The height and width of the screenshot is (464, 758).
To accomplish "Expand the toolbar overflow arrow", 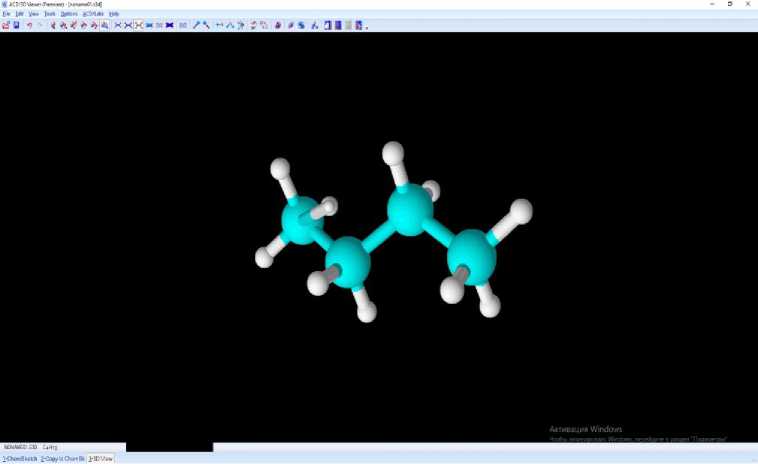I will tap(367, 27).
